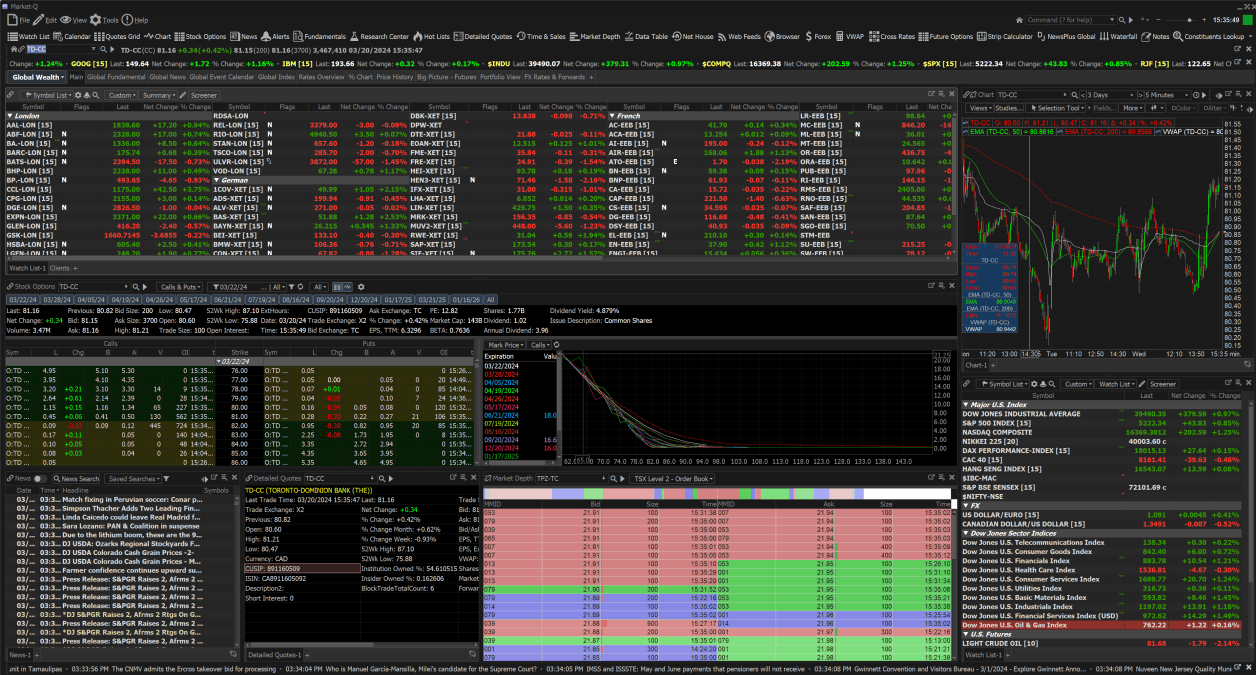The image size is (1256, 675).
Task: Switch Stock Options to table view
Action: (337, 287)
